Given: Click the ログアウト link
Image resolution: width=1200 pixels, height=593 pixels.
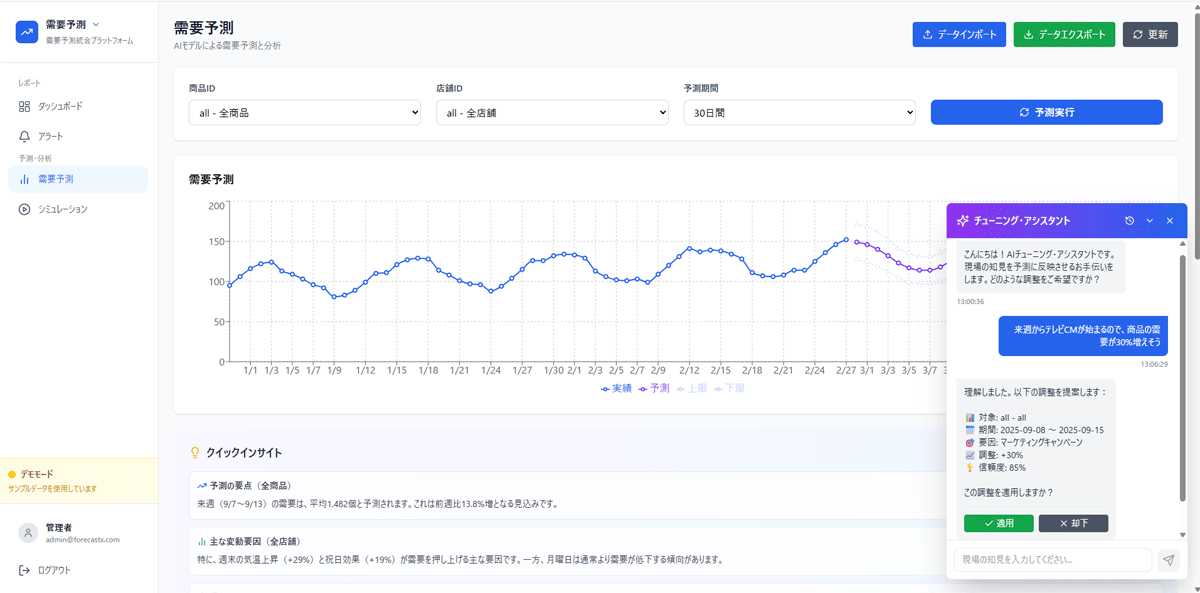Looking at the screenshot, I should click(x=45, y=570).
